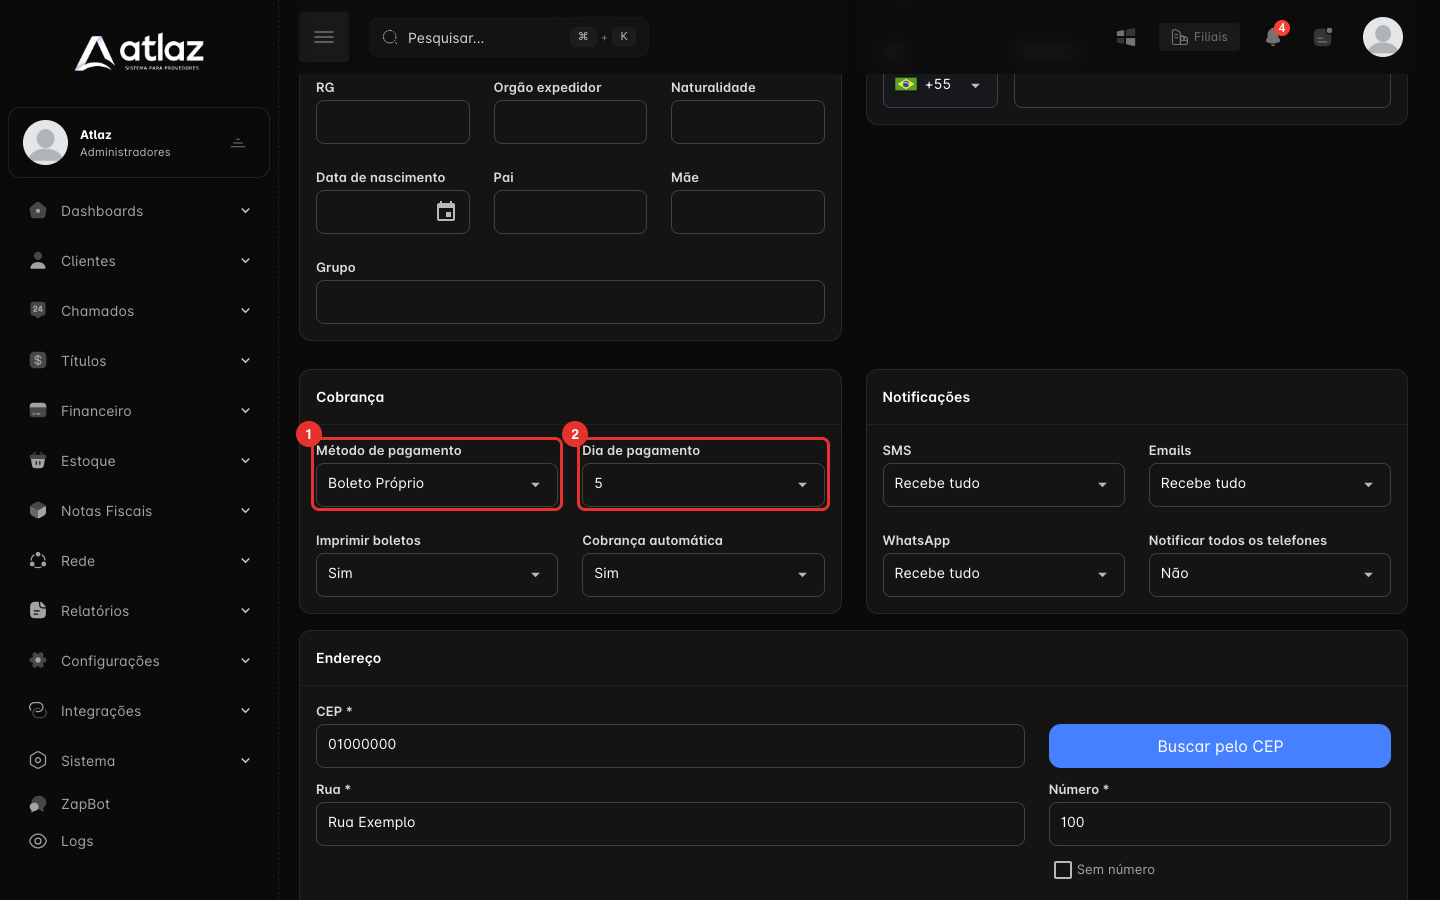
Task: Open the WhatsApp notifications dropdown
Action: point(1003,574)
